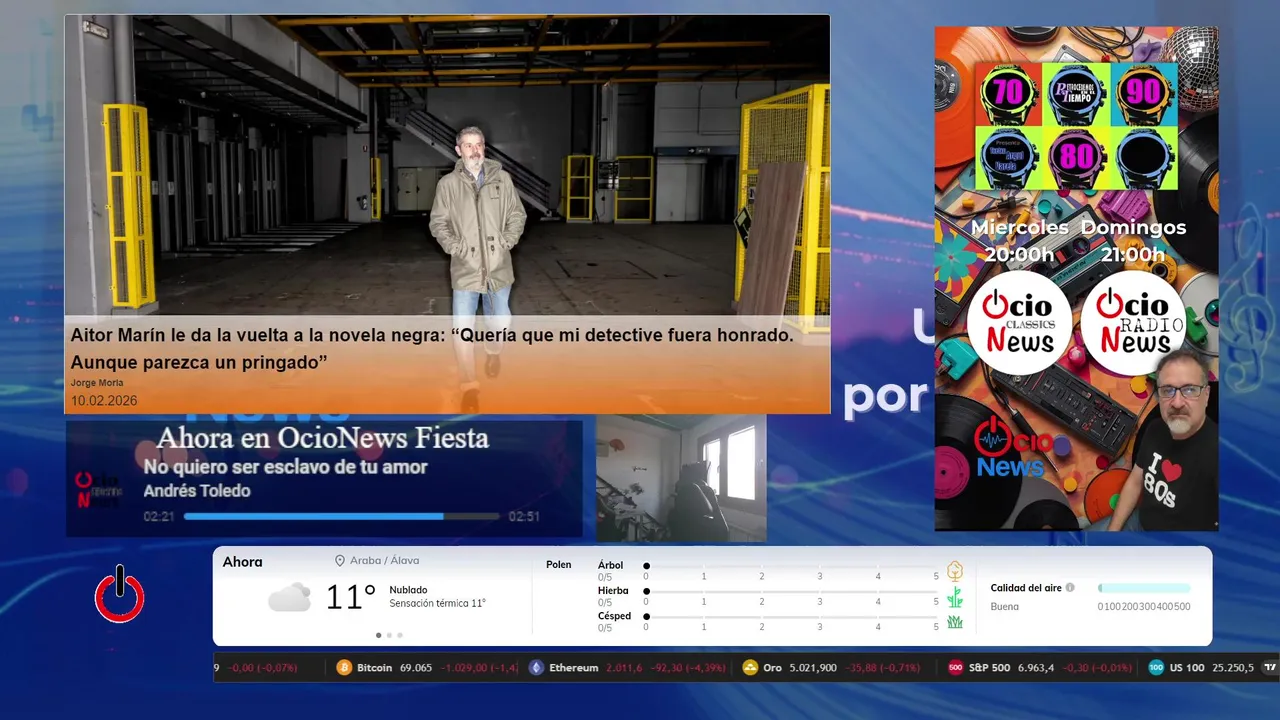This screenshot has width=1280, height=720.
Task: Click the blank black watch tile
Action: [1144, 158]
